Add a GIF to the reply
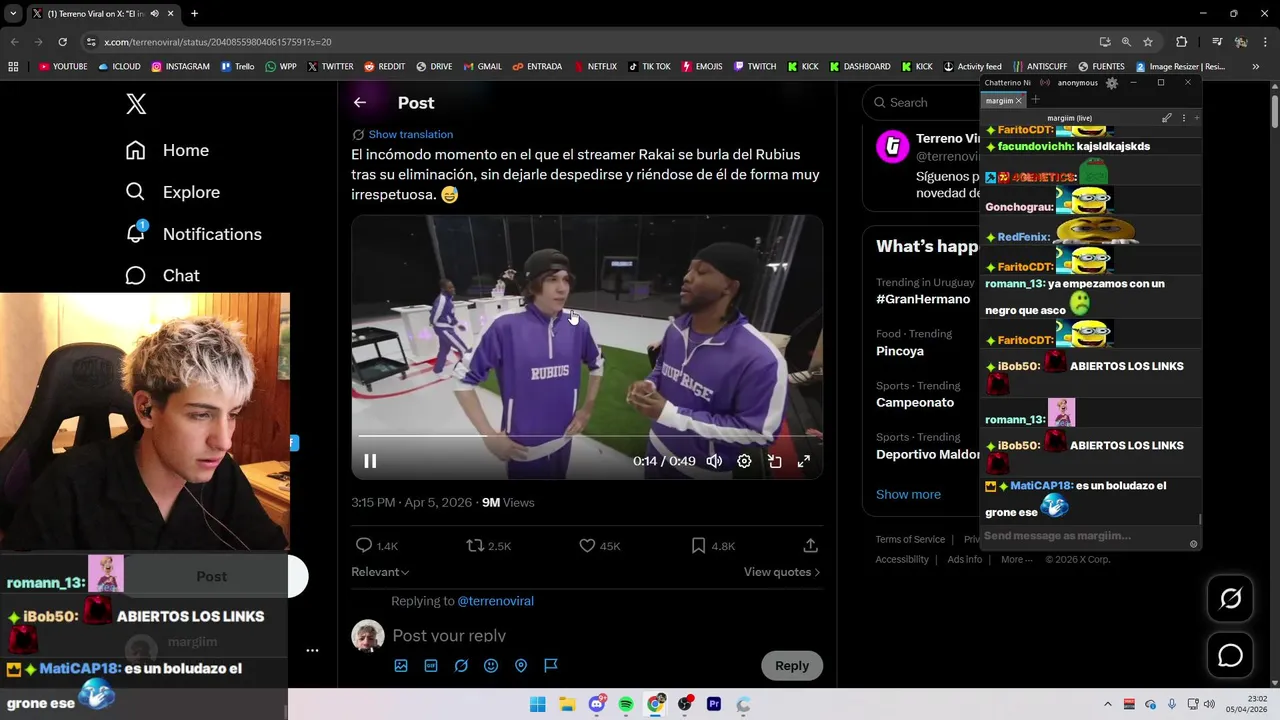 (431, 665)
